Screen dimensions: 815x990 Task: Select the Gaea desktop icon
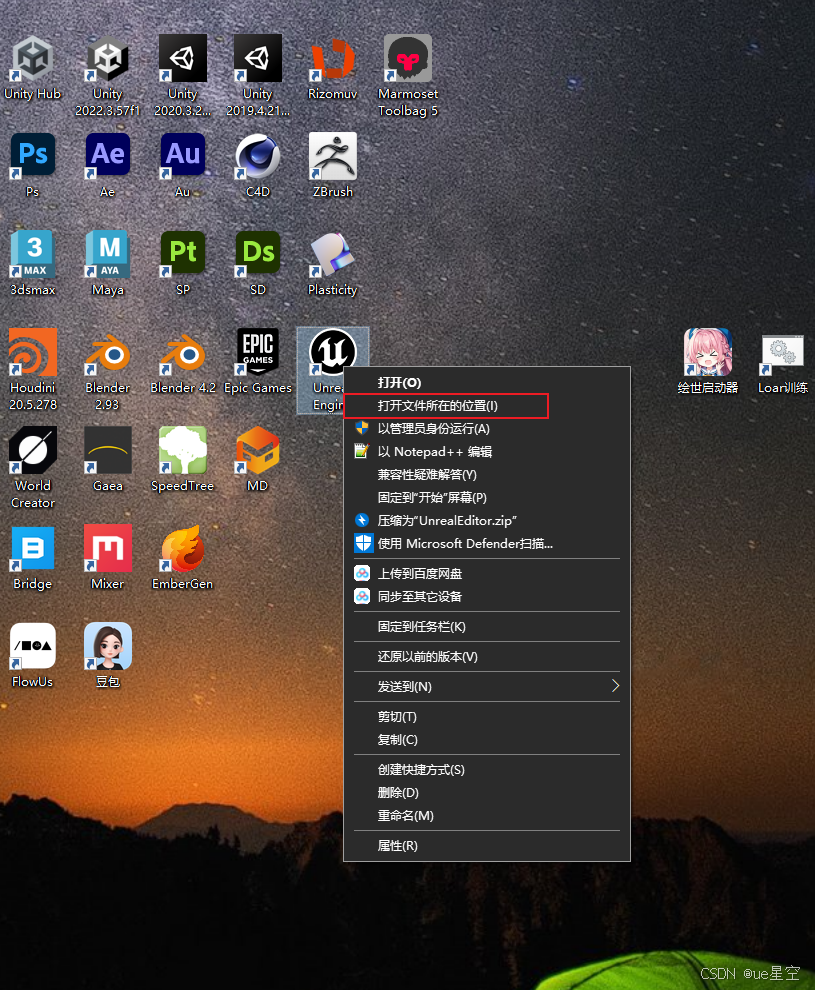(108, 460)
